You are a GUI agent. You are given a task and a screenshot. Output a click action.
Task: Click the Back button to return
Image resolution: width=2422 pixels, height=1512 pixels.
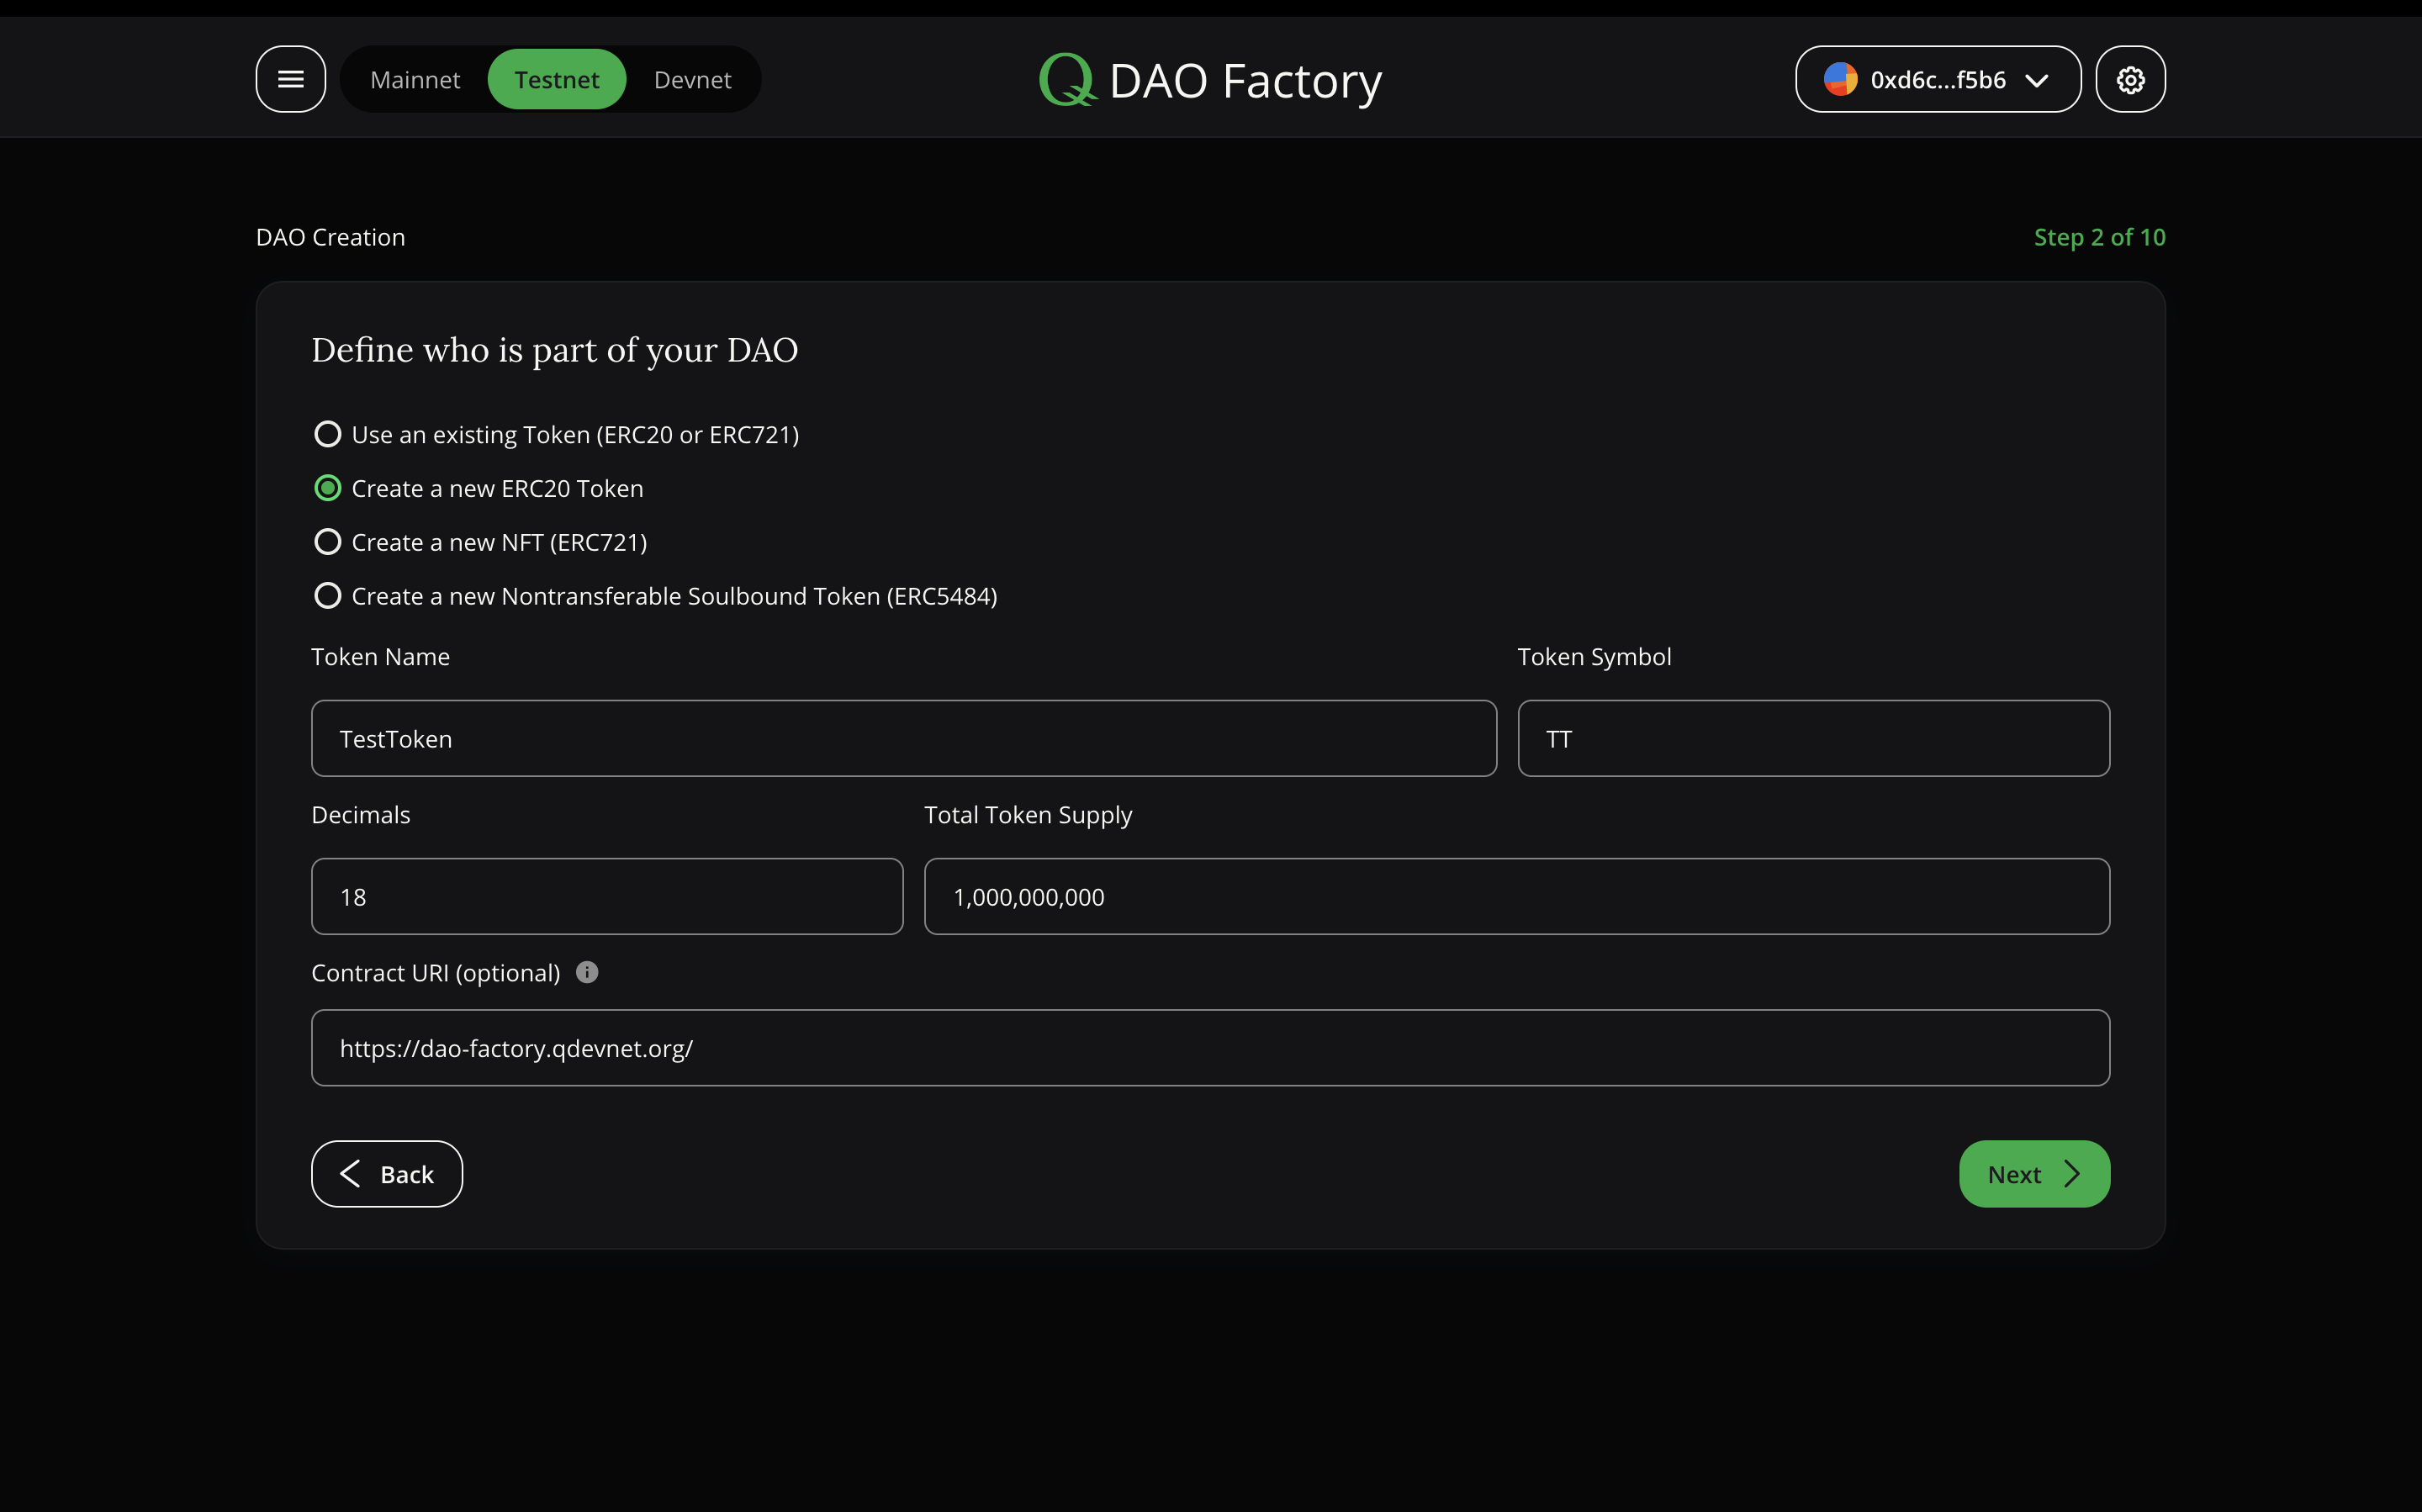tap(387, 1174)
